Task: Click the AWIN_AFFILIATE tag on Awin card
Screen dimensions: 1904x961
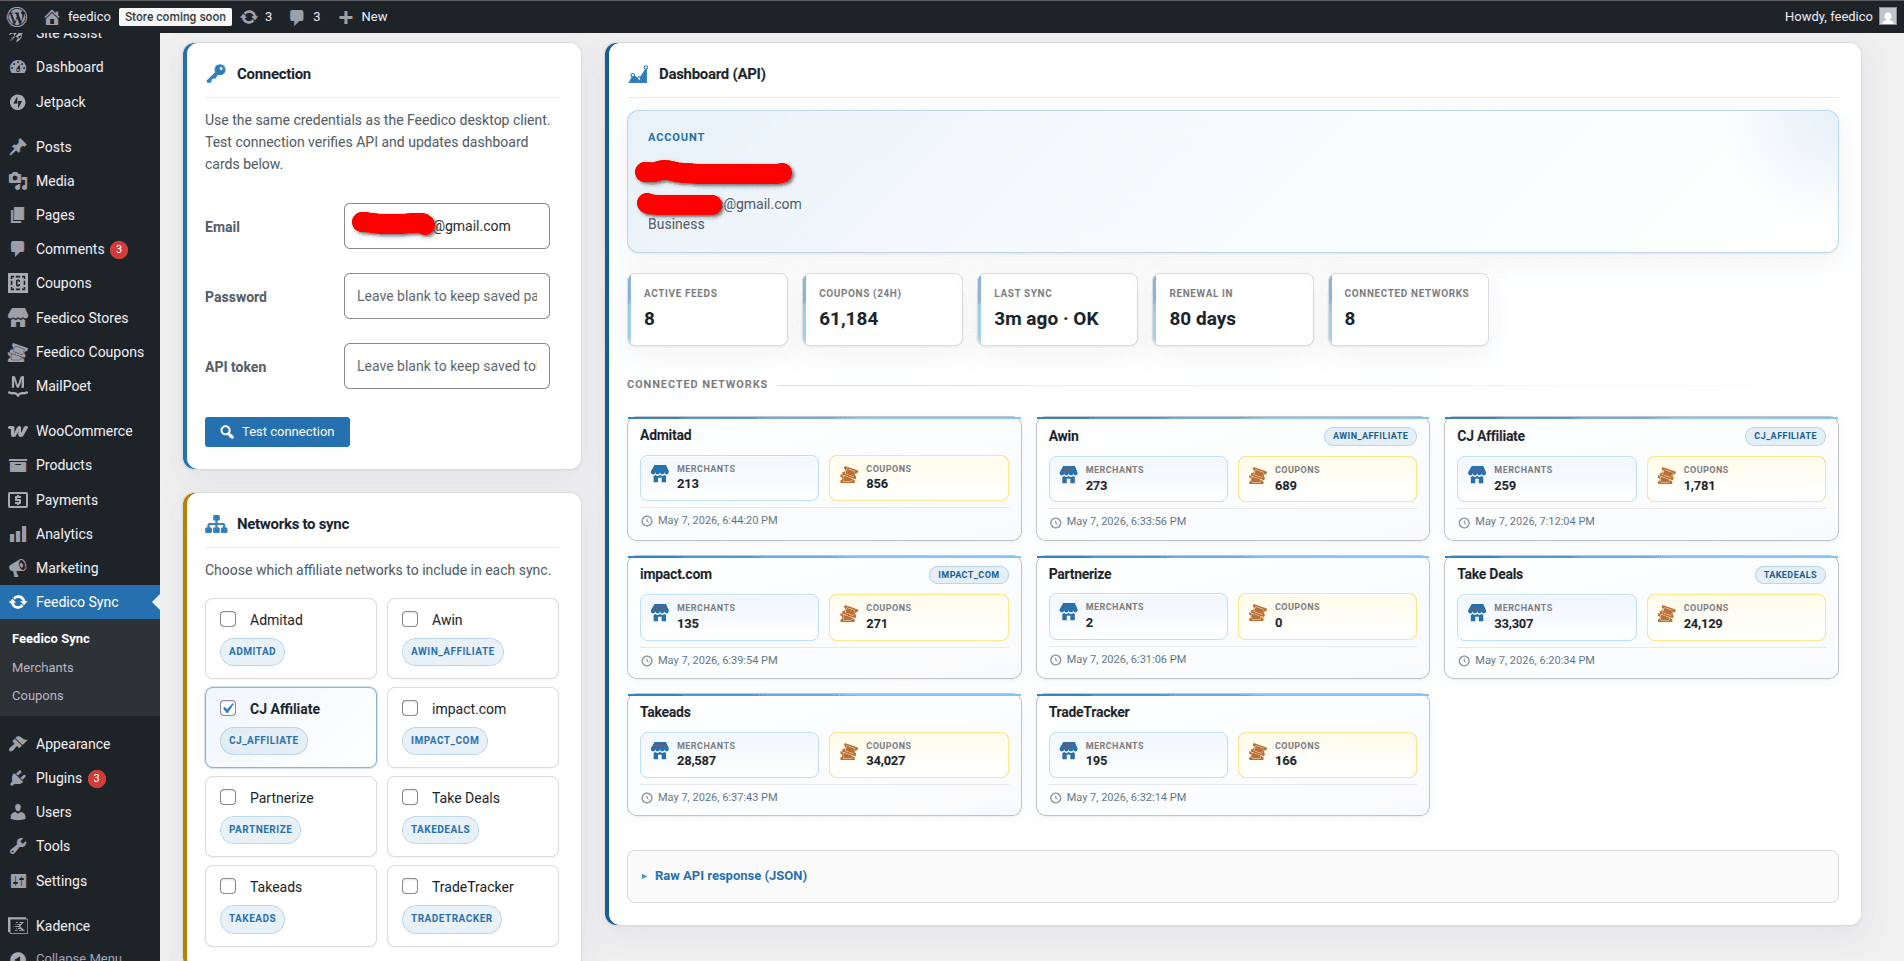Action: pos(1370,436)
